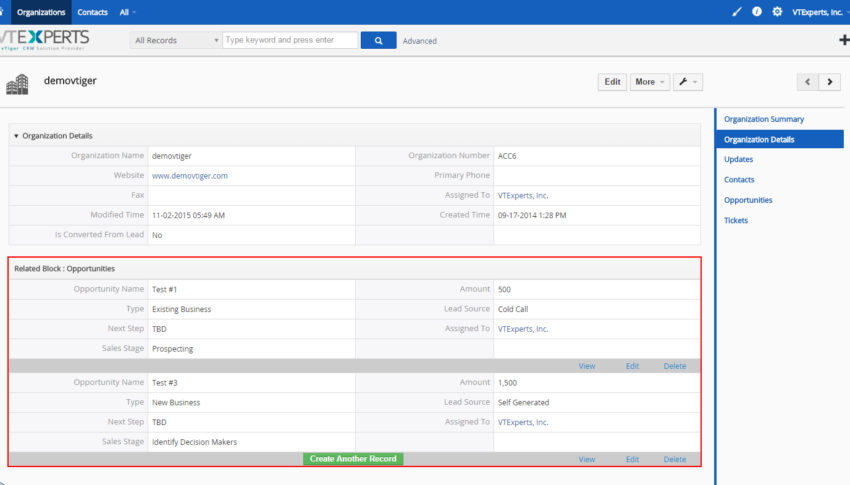Click the Create Another Record button
850x485 pixels.
(x=353, y=458)
